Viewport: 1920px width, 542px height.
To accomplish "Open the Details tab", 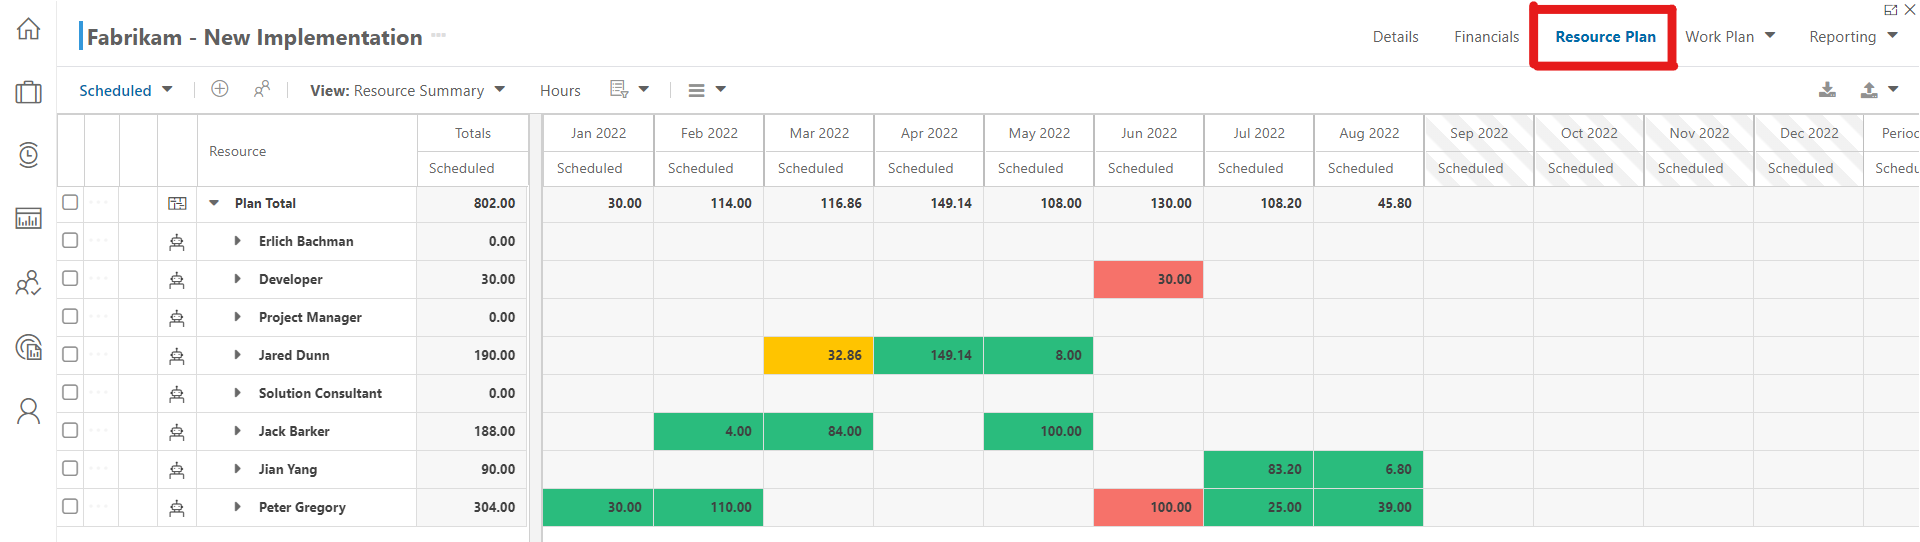I will 1395,37.
